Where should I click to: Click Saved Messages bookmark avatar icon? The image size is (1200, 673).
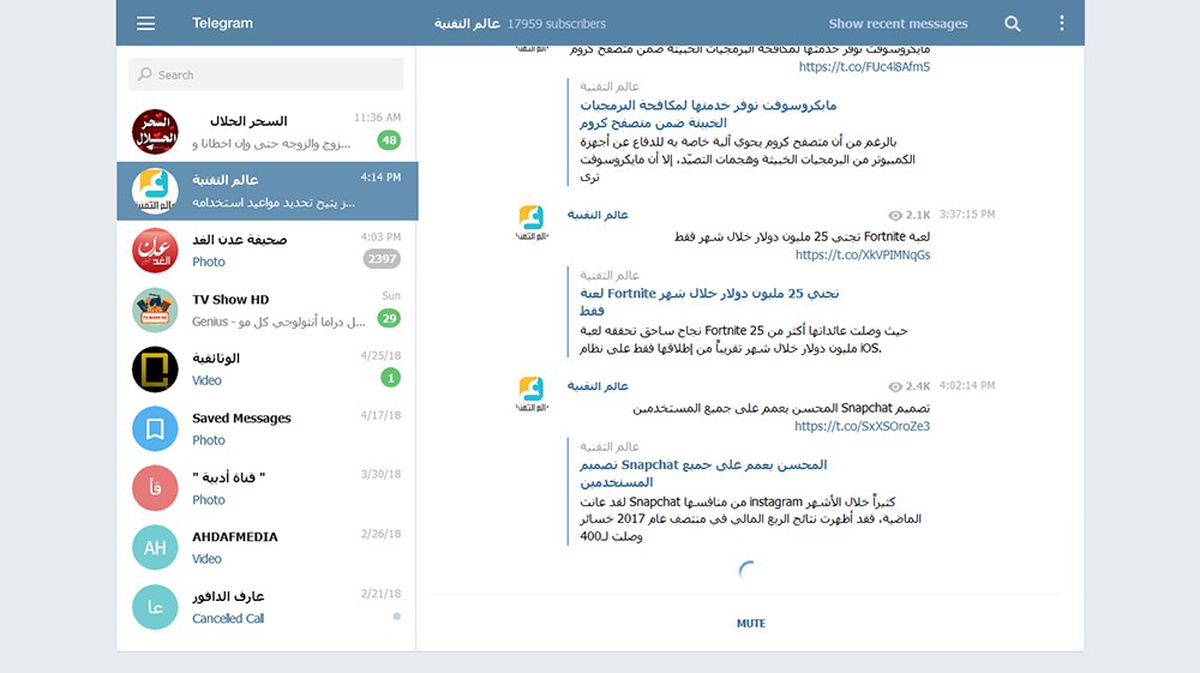tap(155, 429)
